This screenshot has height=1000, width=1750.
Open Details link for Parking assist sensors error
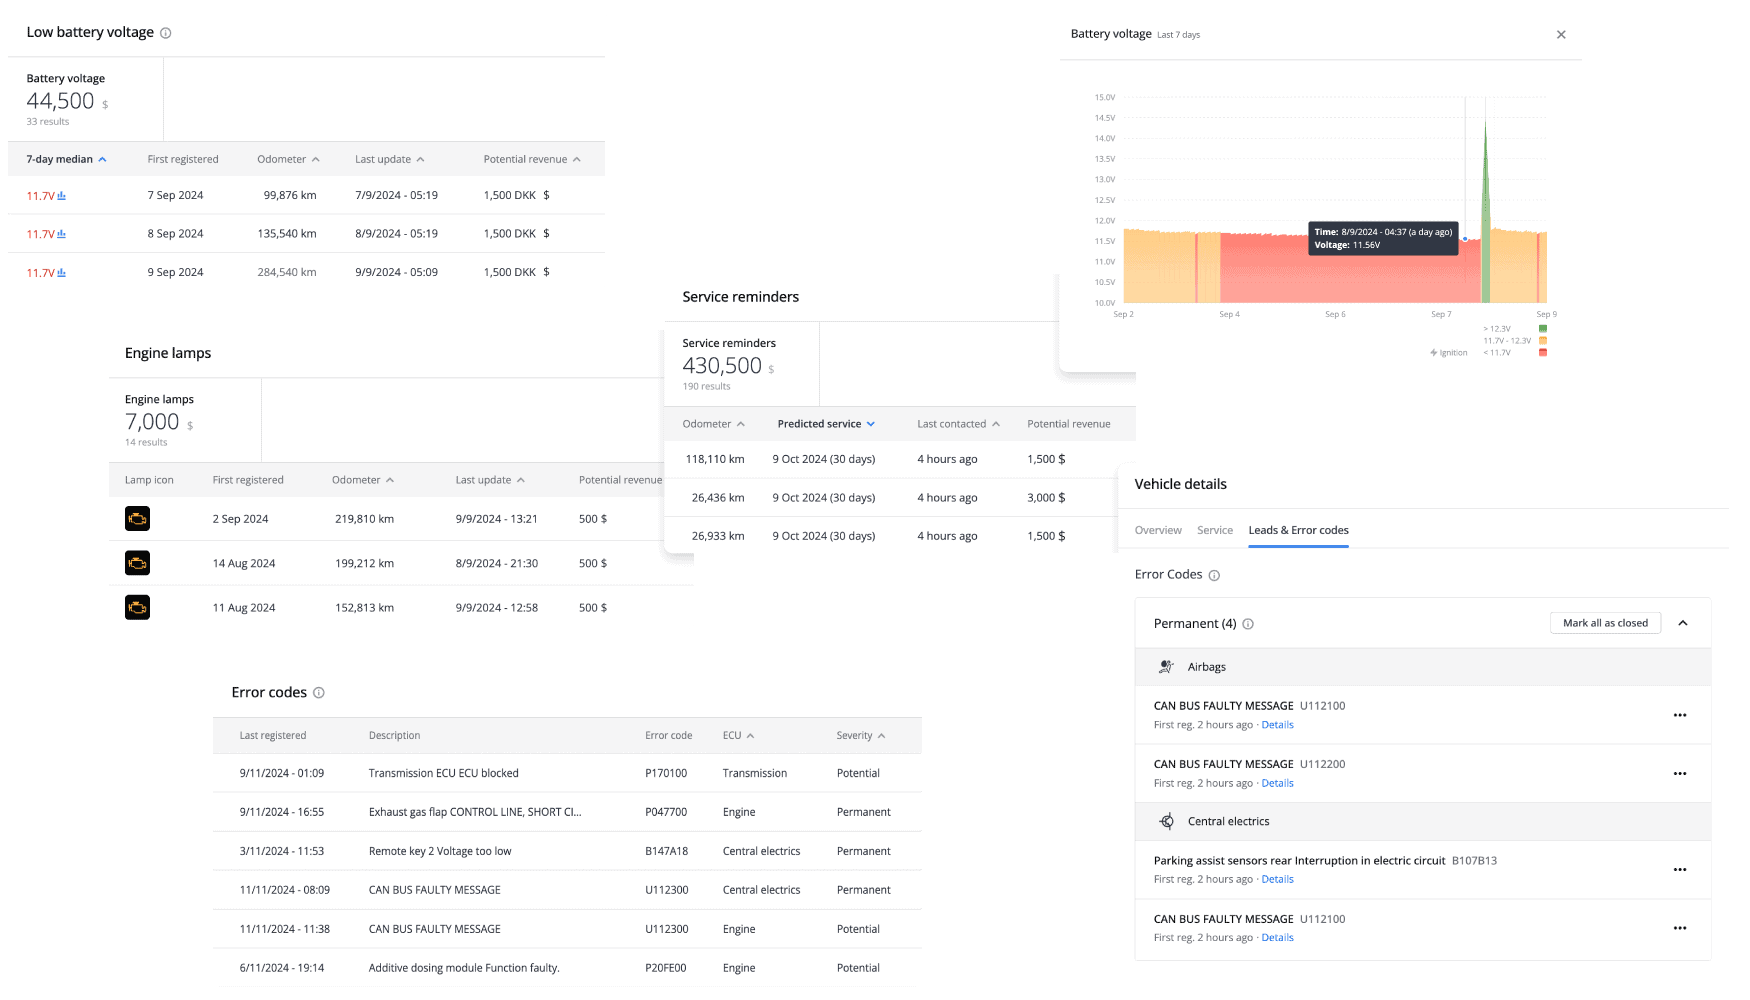tap(1277, 880)
